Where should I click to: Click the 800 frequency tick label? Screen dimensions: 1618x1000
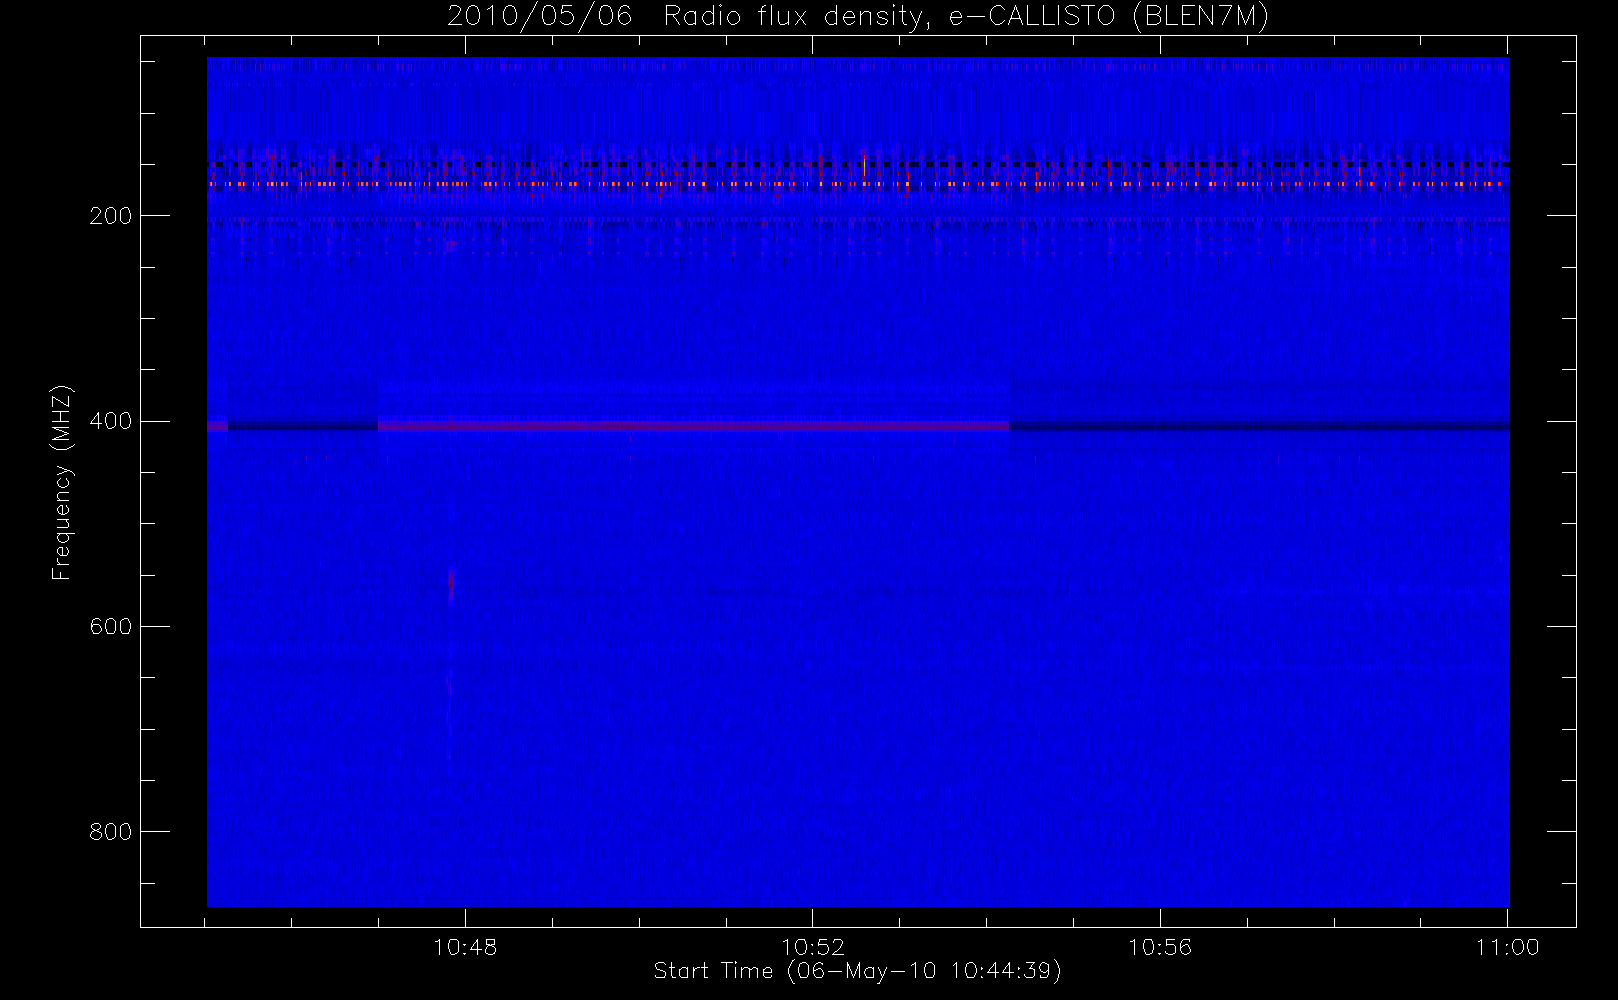point(110,831)
